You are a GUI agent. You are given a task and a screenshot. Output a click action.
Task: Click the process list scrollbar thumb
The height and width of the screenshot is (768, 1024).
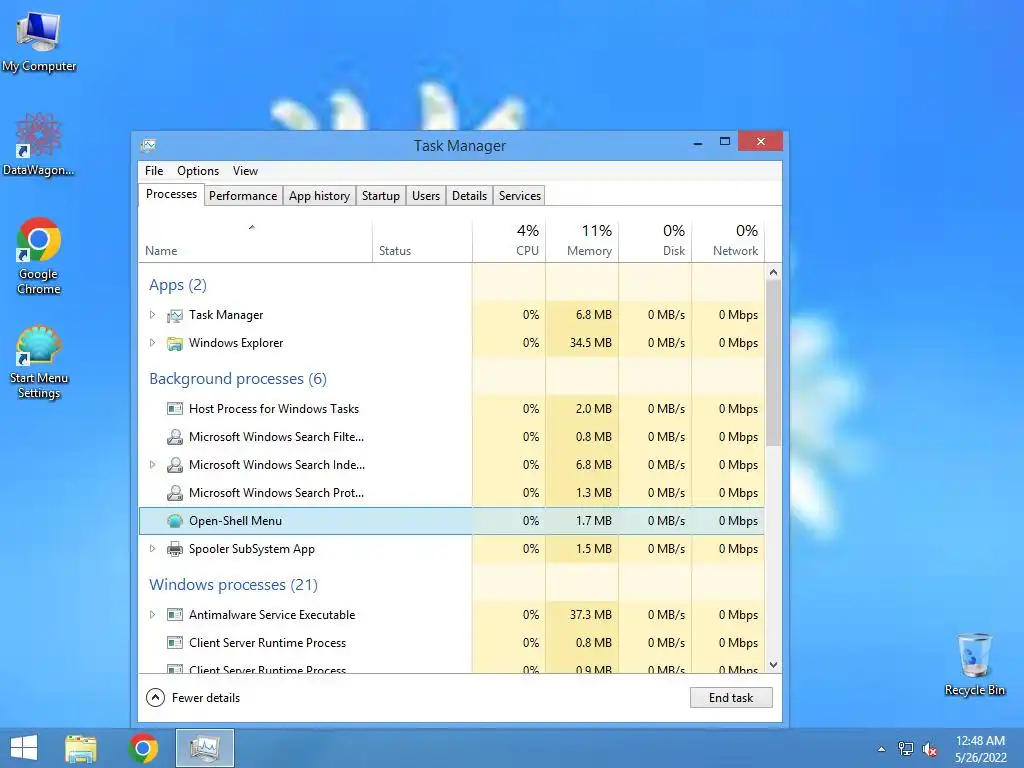tap(773, 363)
